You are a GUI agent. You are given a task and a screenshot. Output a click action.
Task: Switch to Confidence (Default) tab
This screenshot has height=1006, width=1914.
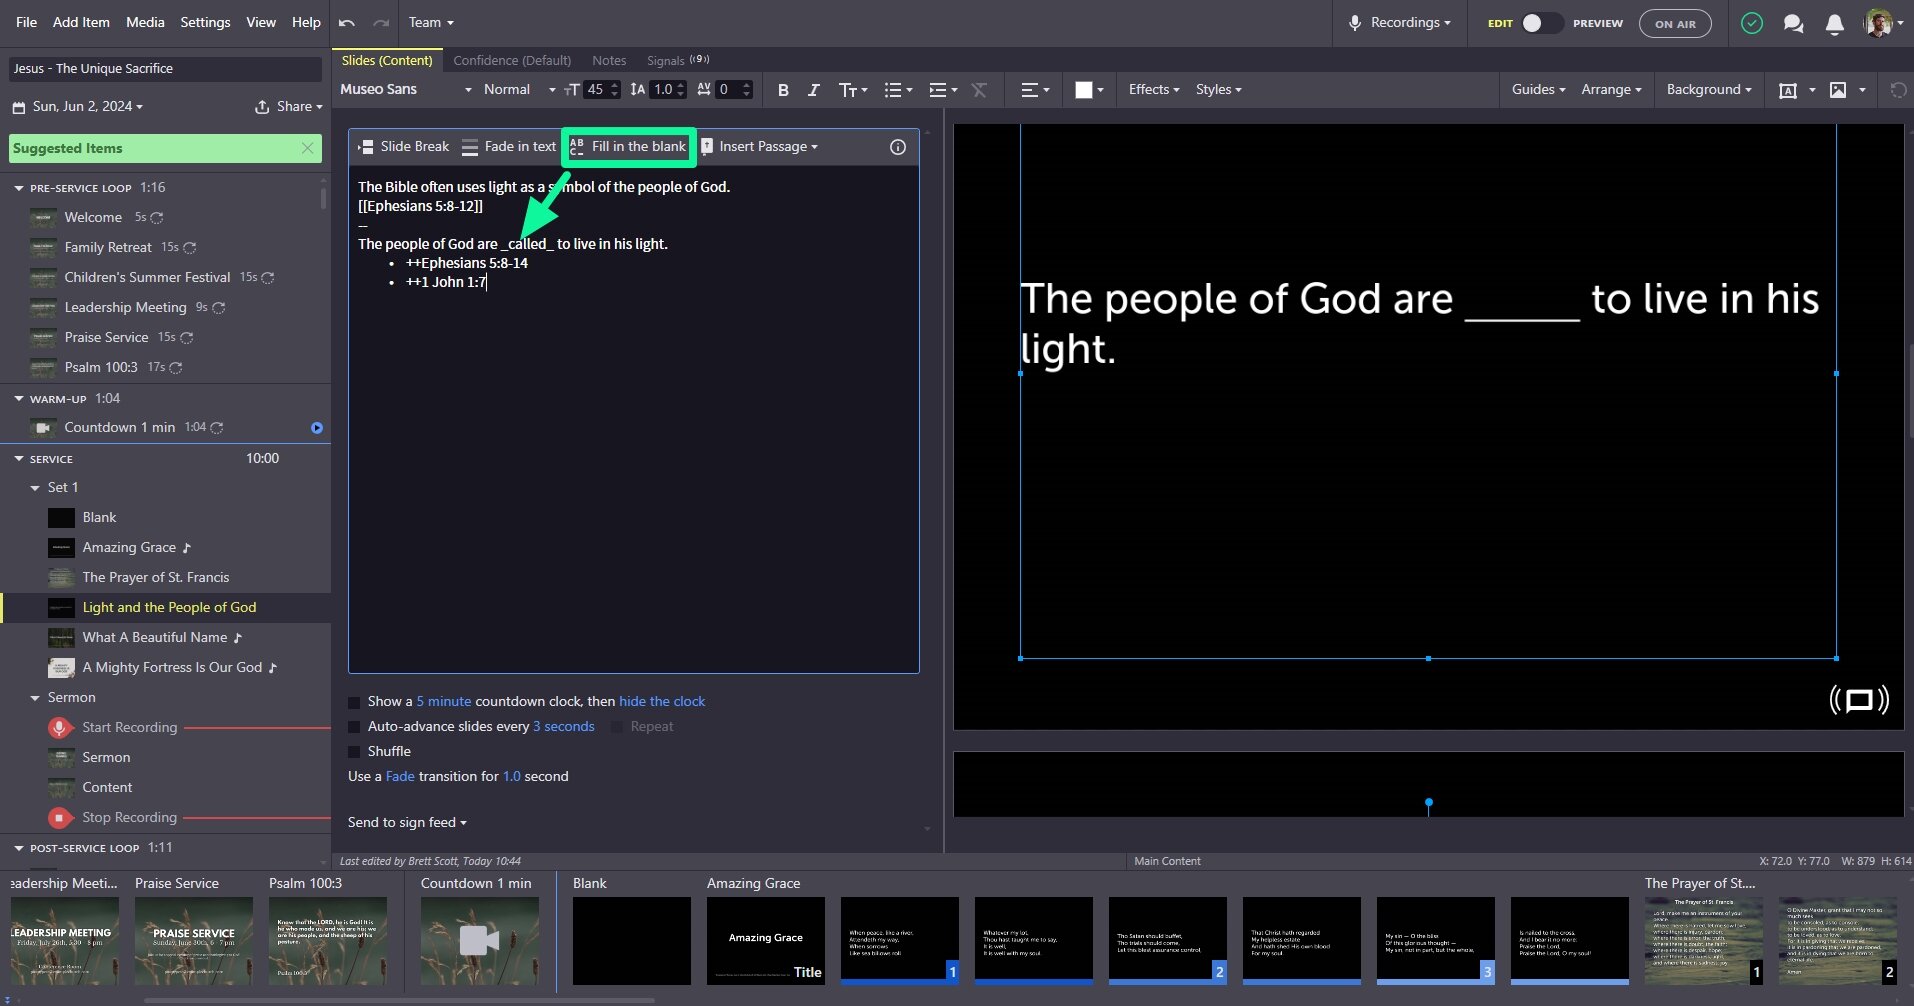point(512,61)
